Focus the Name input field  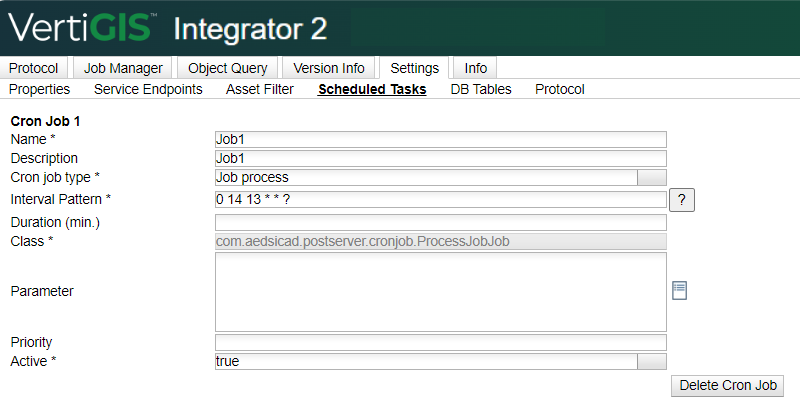[x=441, y=139]
